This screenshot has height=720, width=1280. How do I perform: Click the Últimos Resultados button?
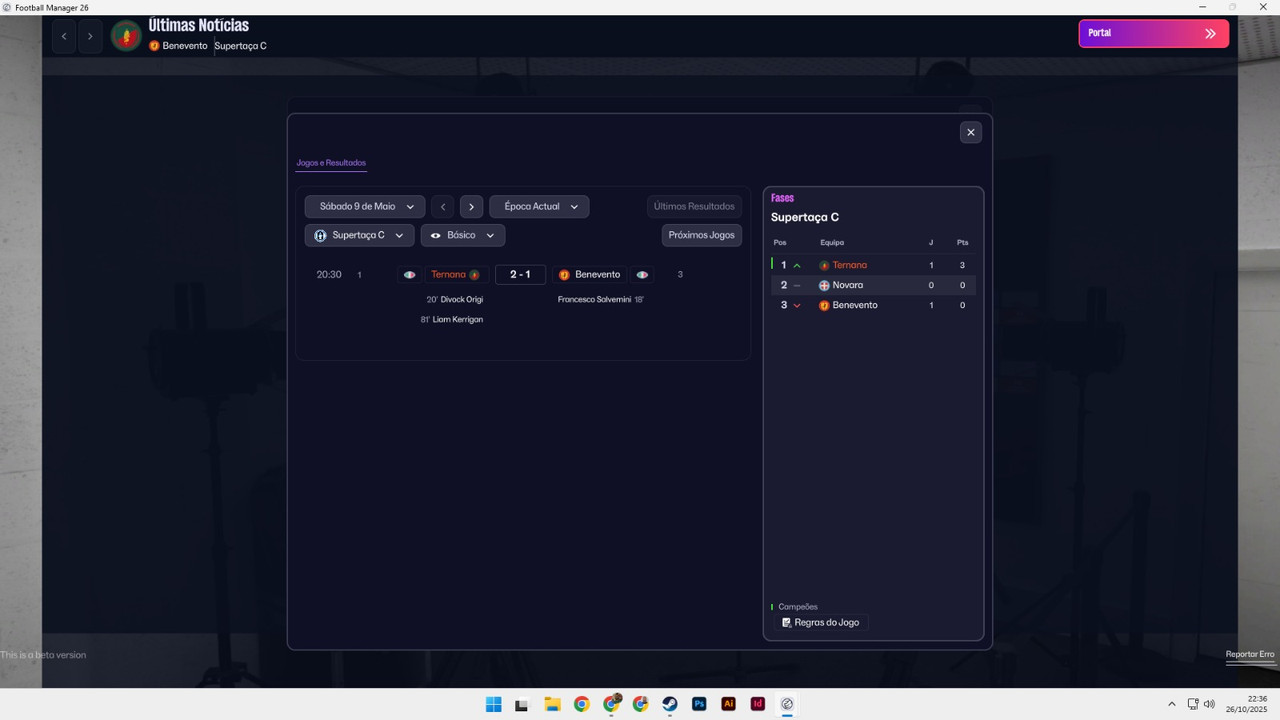click(x=694, y=207)
